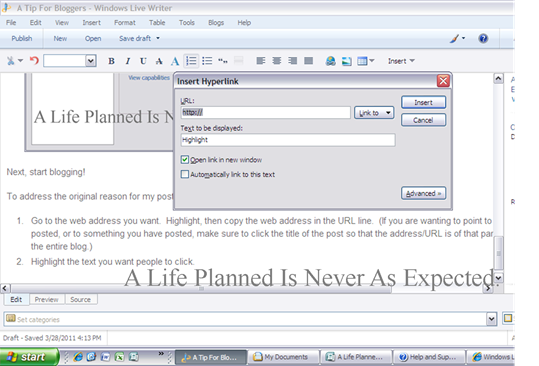539x366 pixels.
Task: Open the Help menu
Action: (x=244, y=23)
